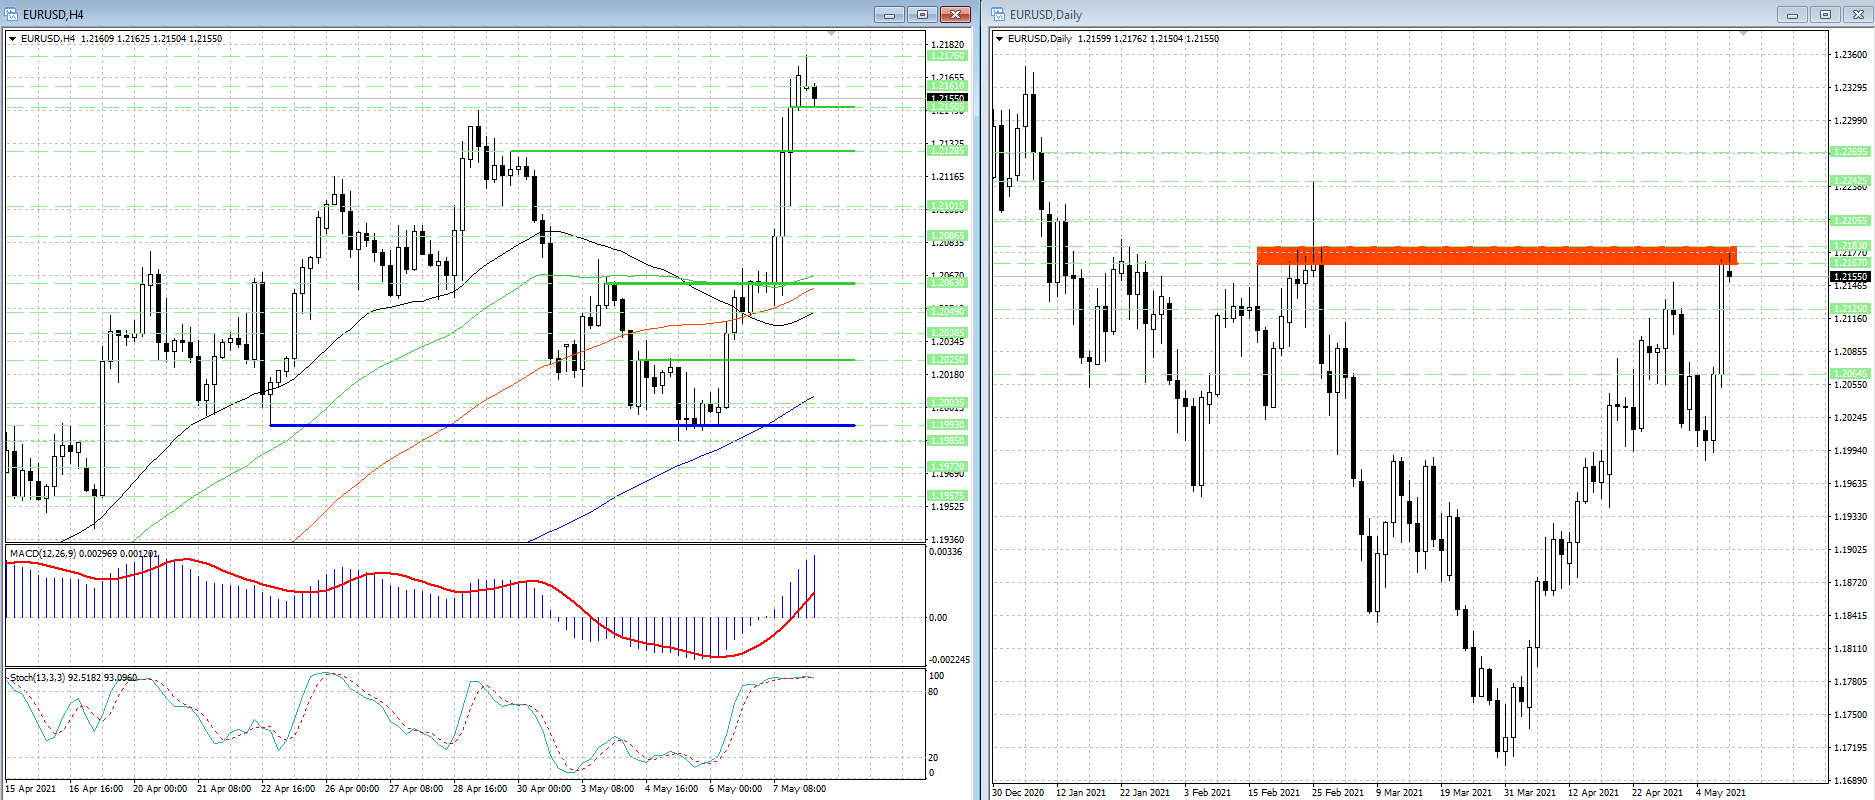Click the green 1.21760 level label on H4
The image size is (1875, 800).
point(948,56)
